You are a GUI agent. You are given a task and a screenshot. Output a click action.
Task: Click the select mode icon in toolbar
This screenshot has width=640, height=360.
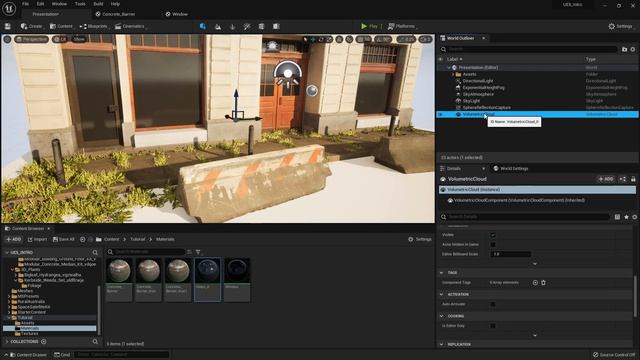tap(202, 26)
